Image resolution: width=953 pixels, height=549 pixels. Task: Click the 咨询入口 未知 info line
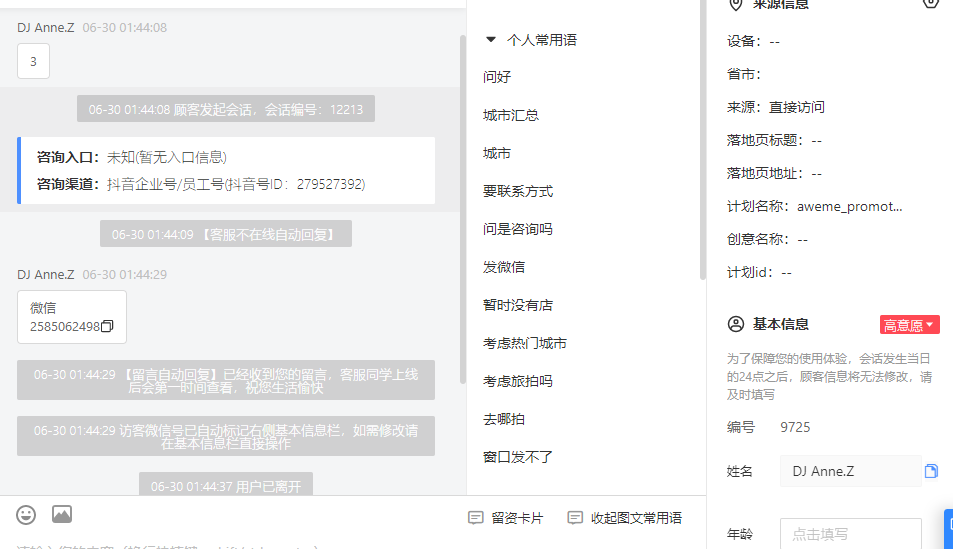pos(132,157)
